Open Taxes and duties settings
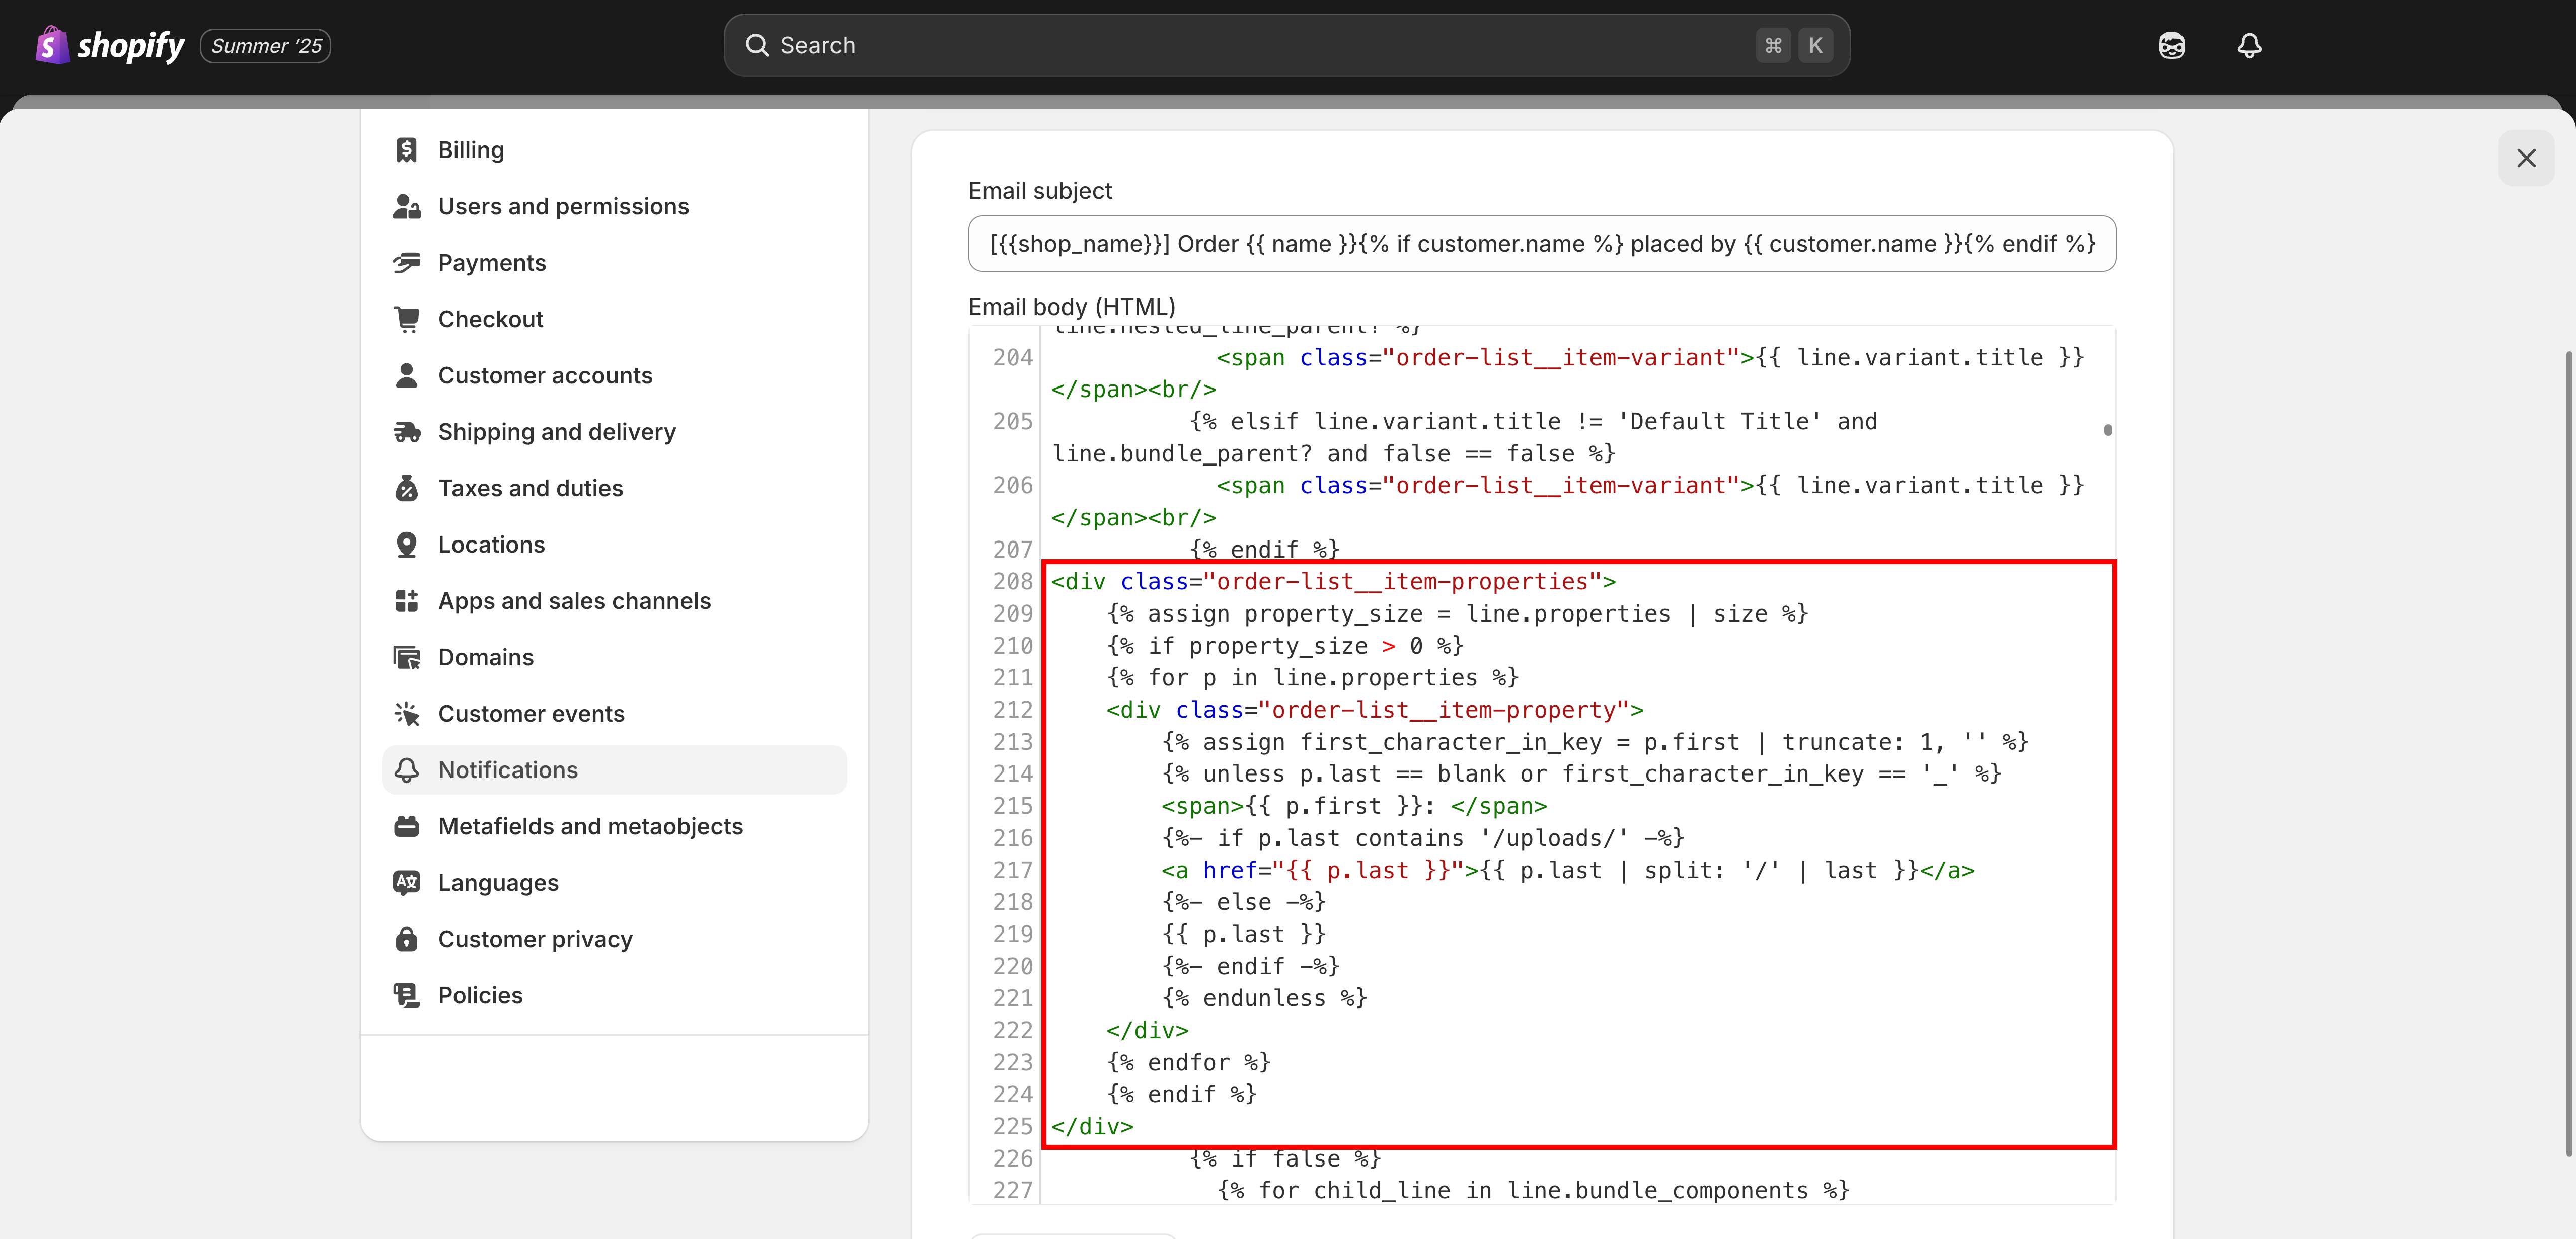This screenshot has height=1239, width=2576. (614, 488)
